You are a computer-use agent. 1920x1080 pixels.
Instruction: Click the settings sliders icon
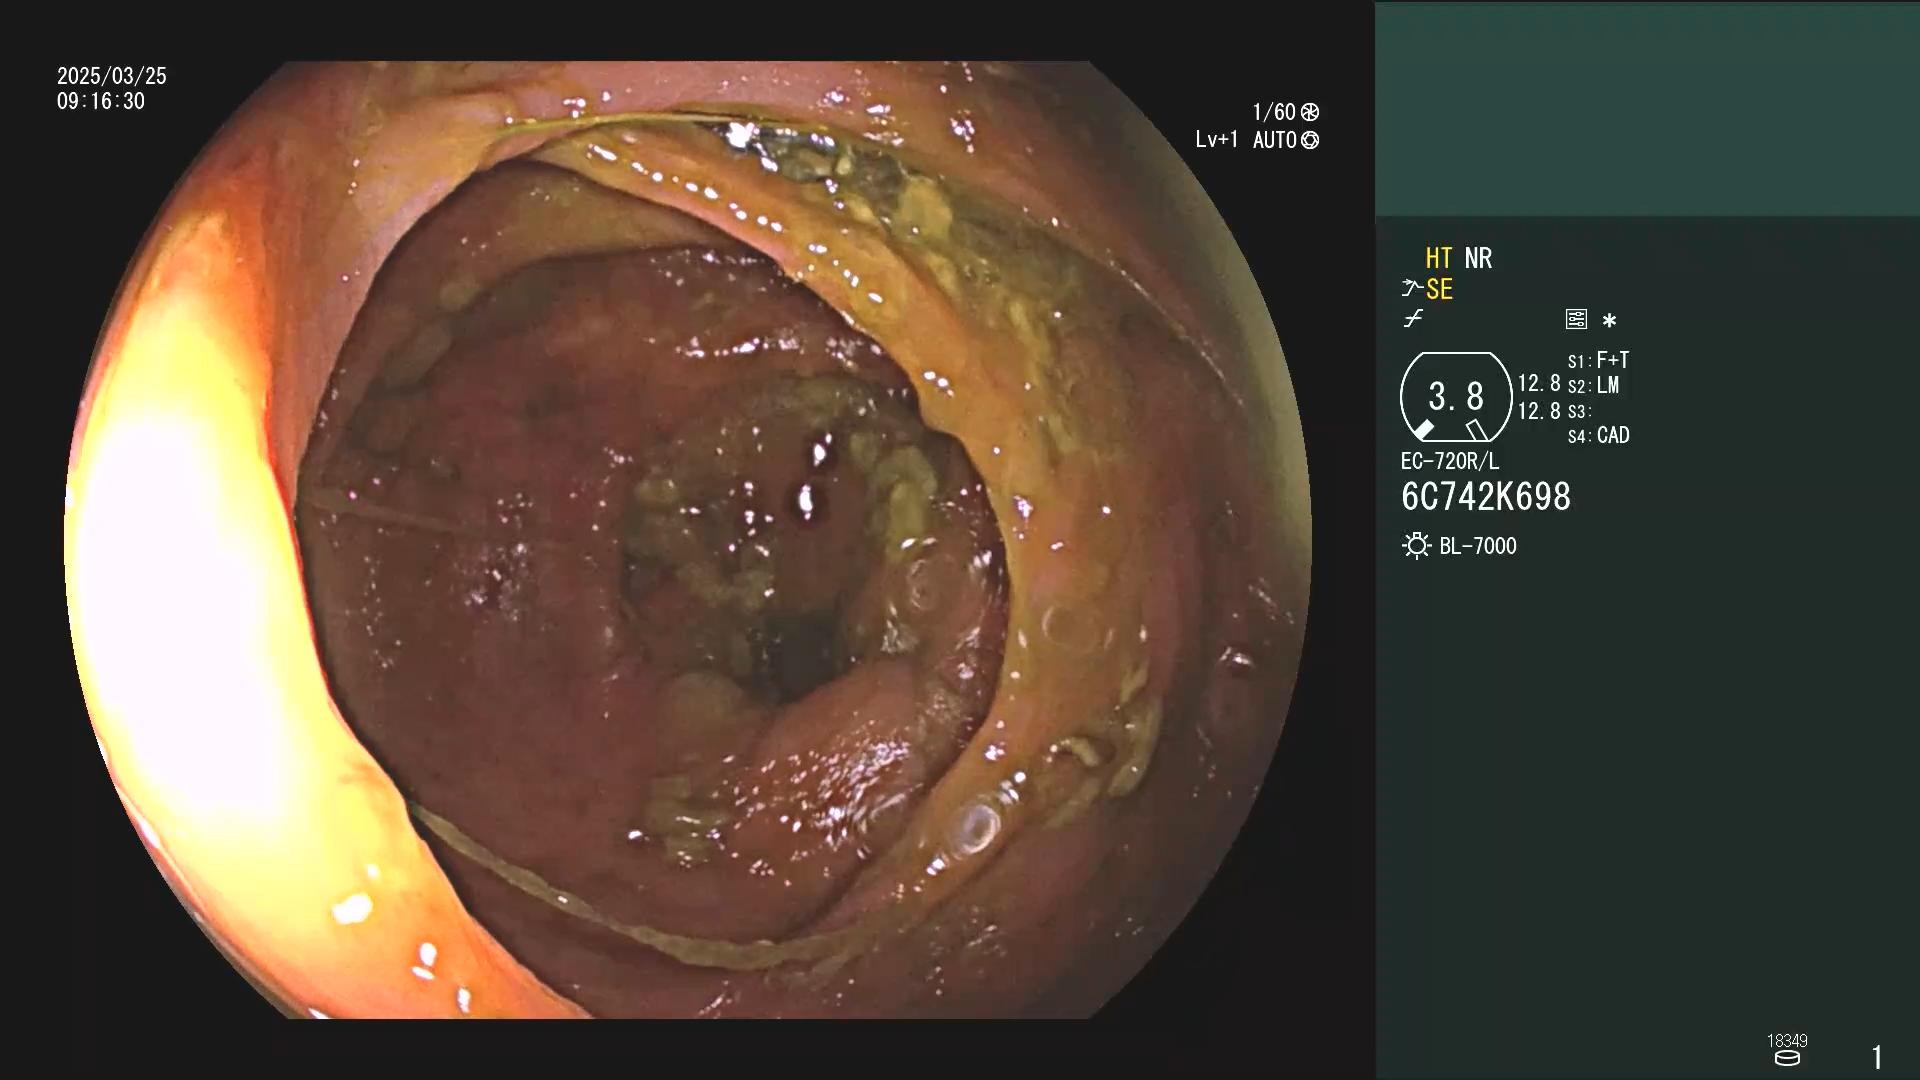pyautogui.click(x=1576, y=319)
